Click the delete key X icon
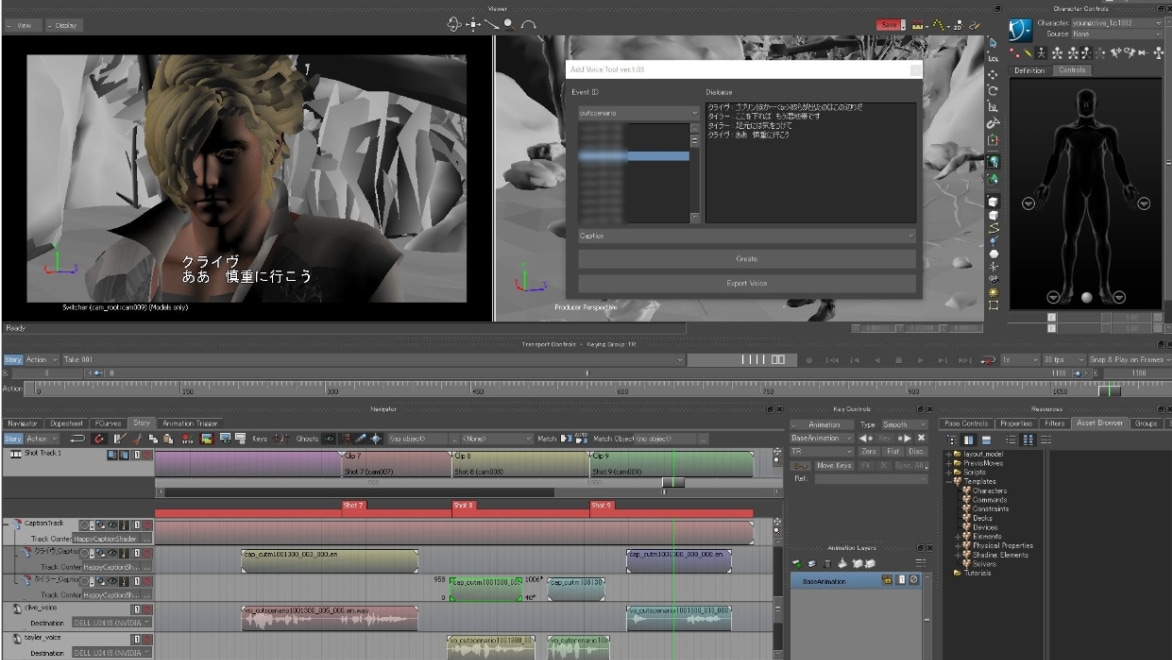 921,438
